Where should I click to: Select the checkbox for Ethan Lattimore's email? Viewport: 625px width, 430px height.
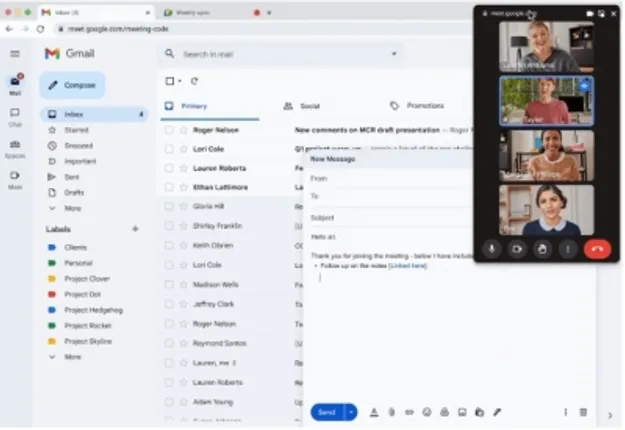169,186
